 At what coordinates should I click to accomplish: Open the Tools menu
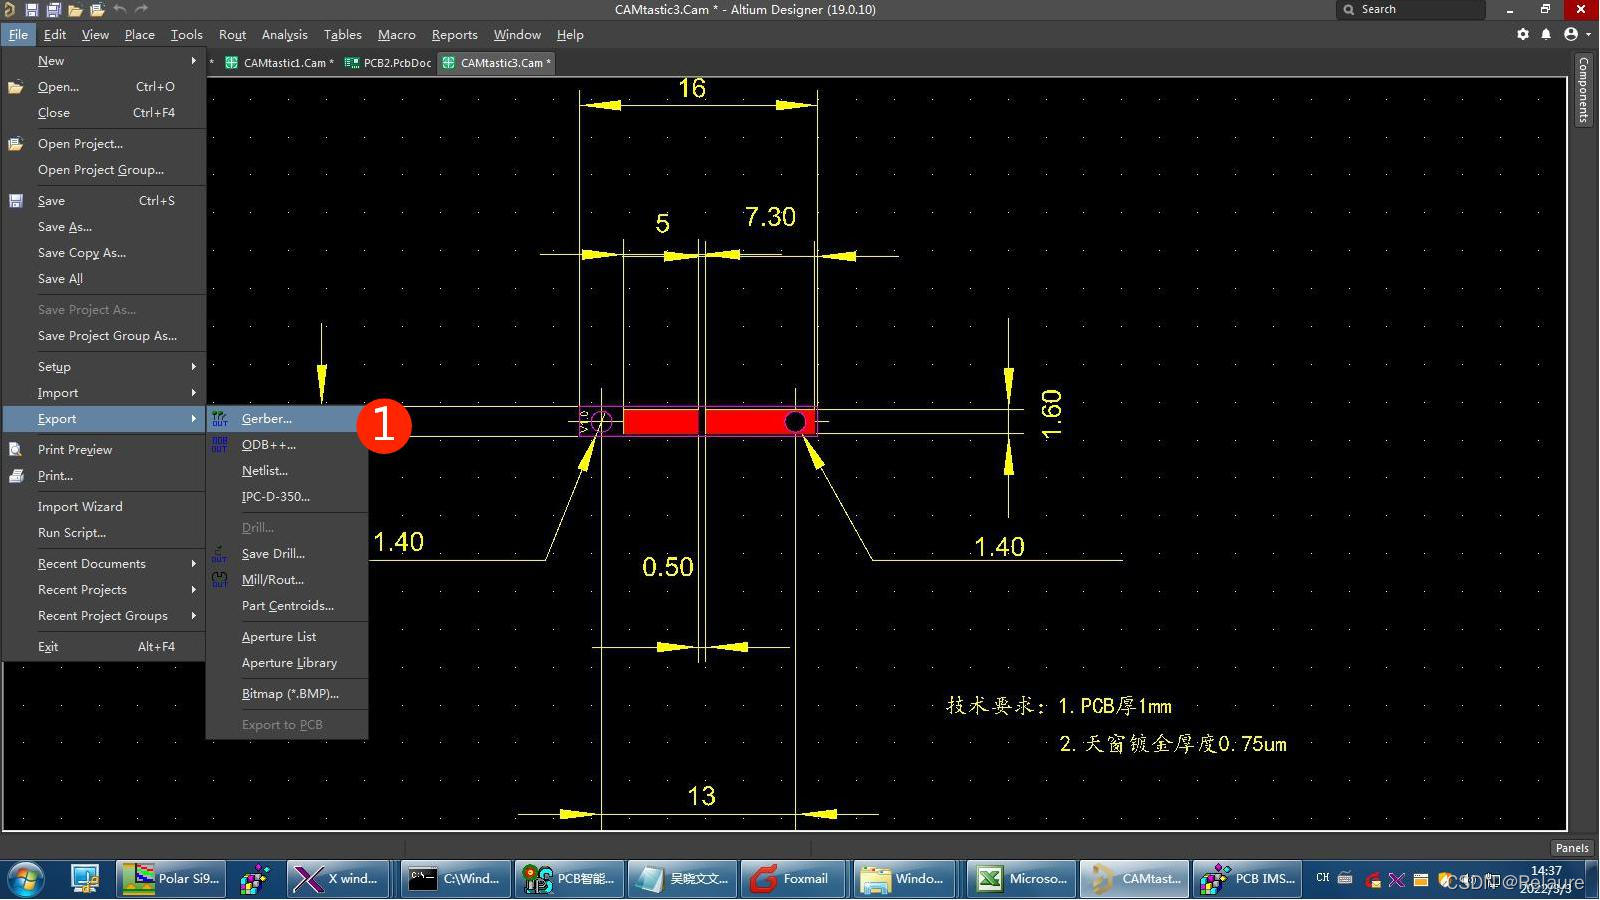pos(186,35)
